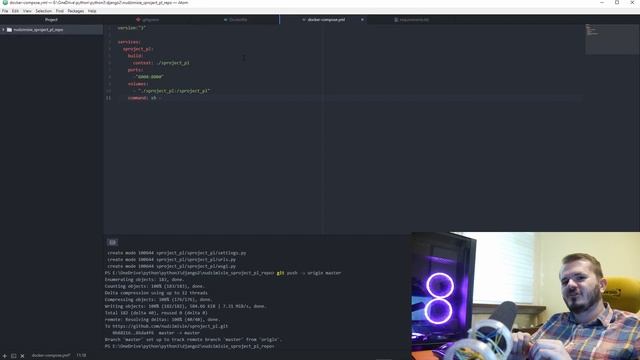Viewport: 640px width, 360px height.
Task: Close terminal with X status bar icon
Action: coord(22,356)
